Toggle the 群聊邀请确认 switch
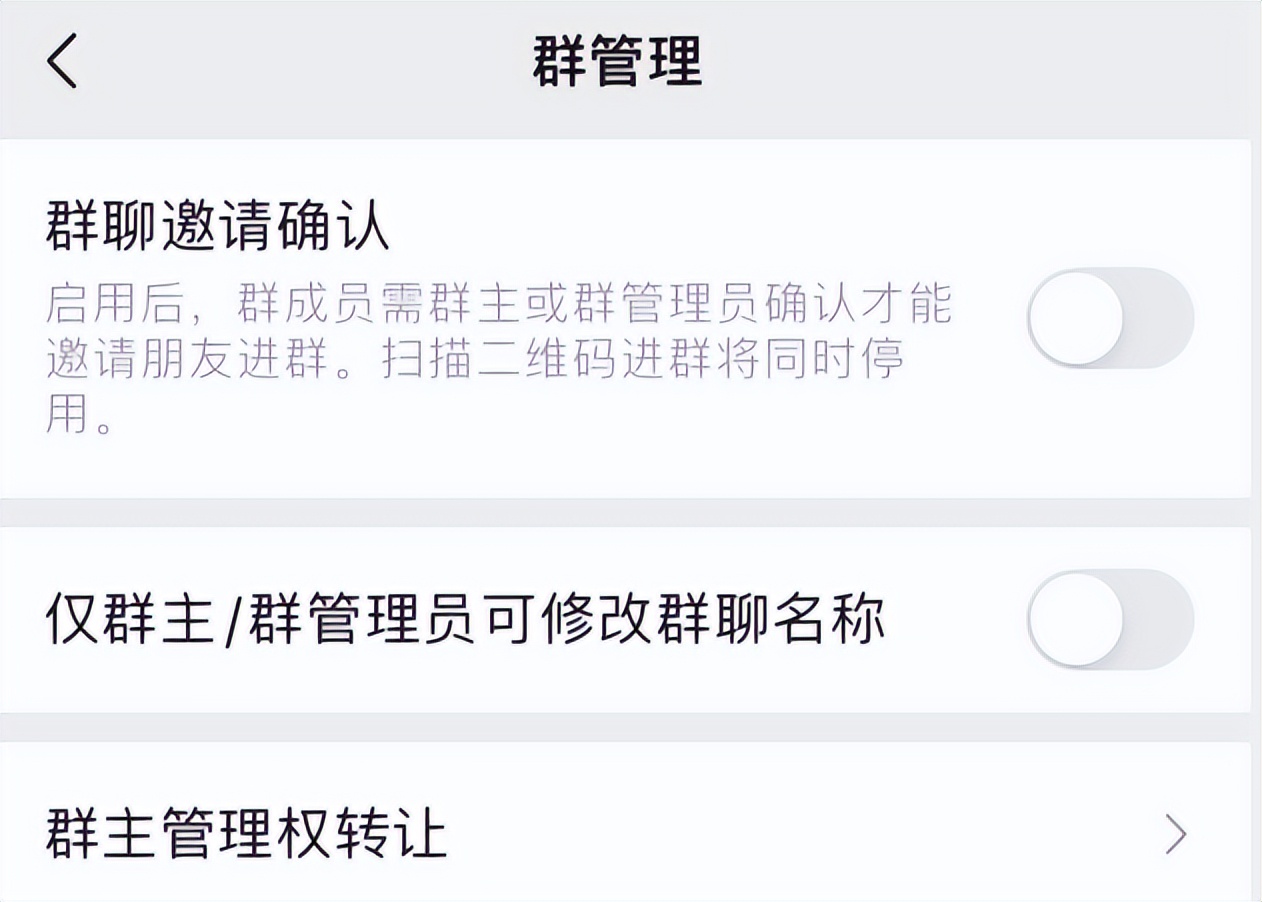The height and width of the screenshot is (902, 1262). pos(1110,318)
